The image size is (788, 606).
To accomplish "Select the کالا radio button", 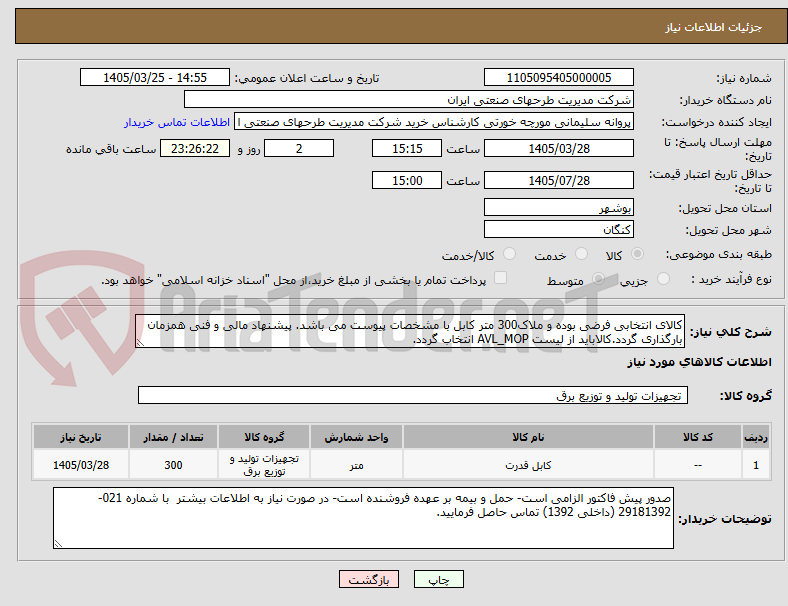I will coord(637,254).
